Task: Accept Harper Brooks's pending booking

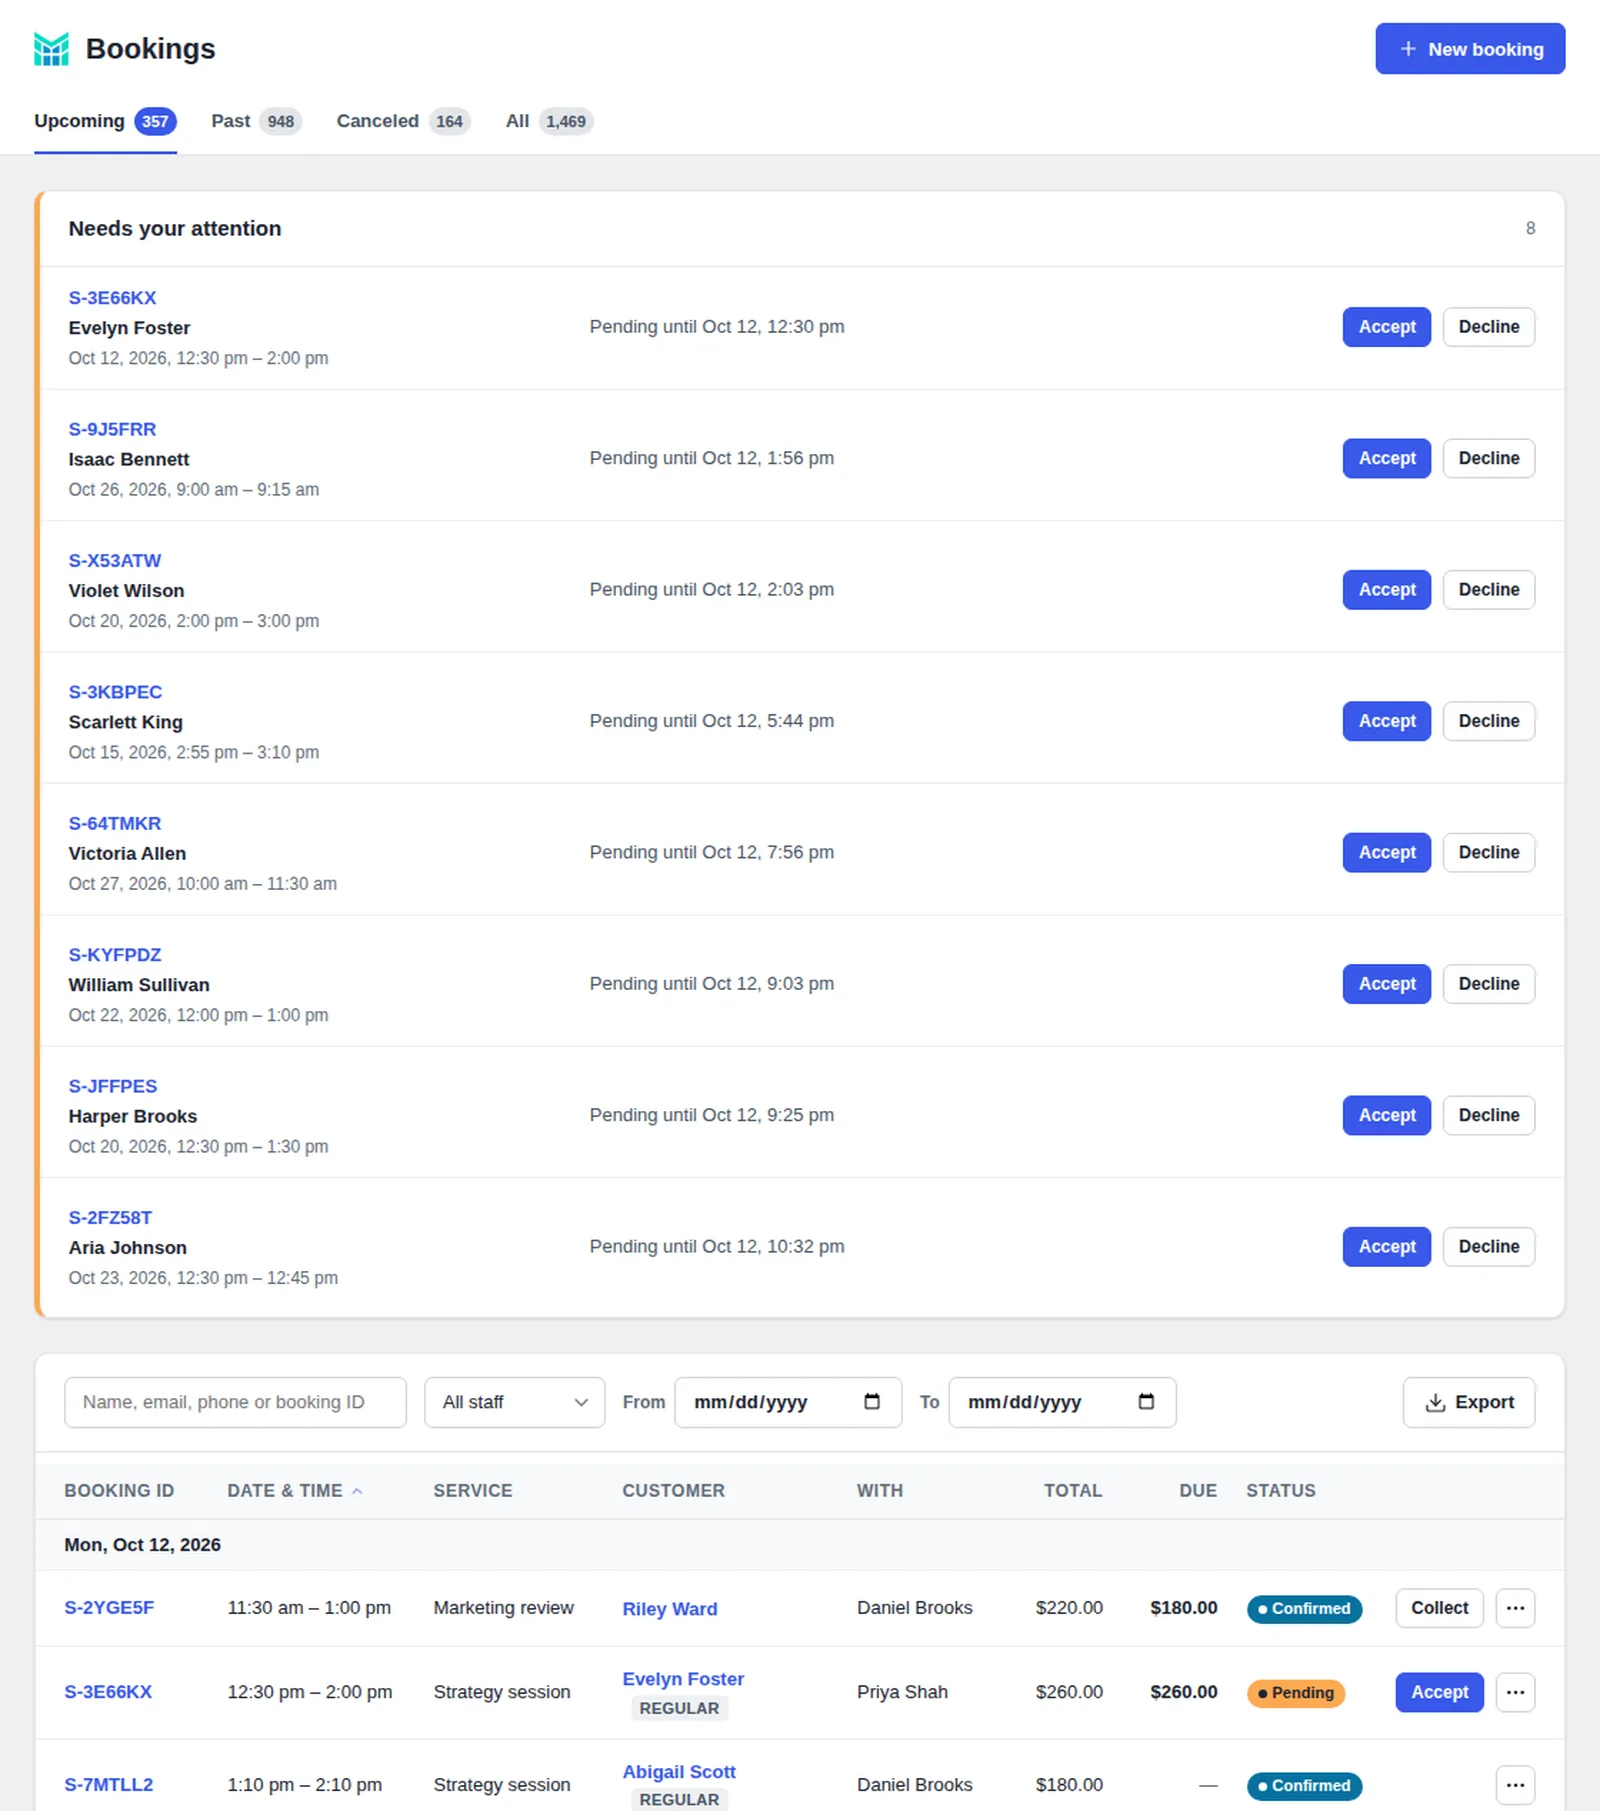Action: point(1386,1114)
